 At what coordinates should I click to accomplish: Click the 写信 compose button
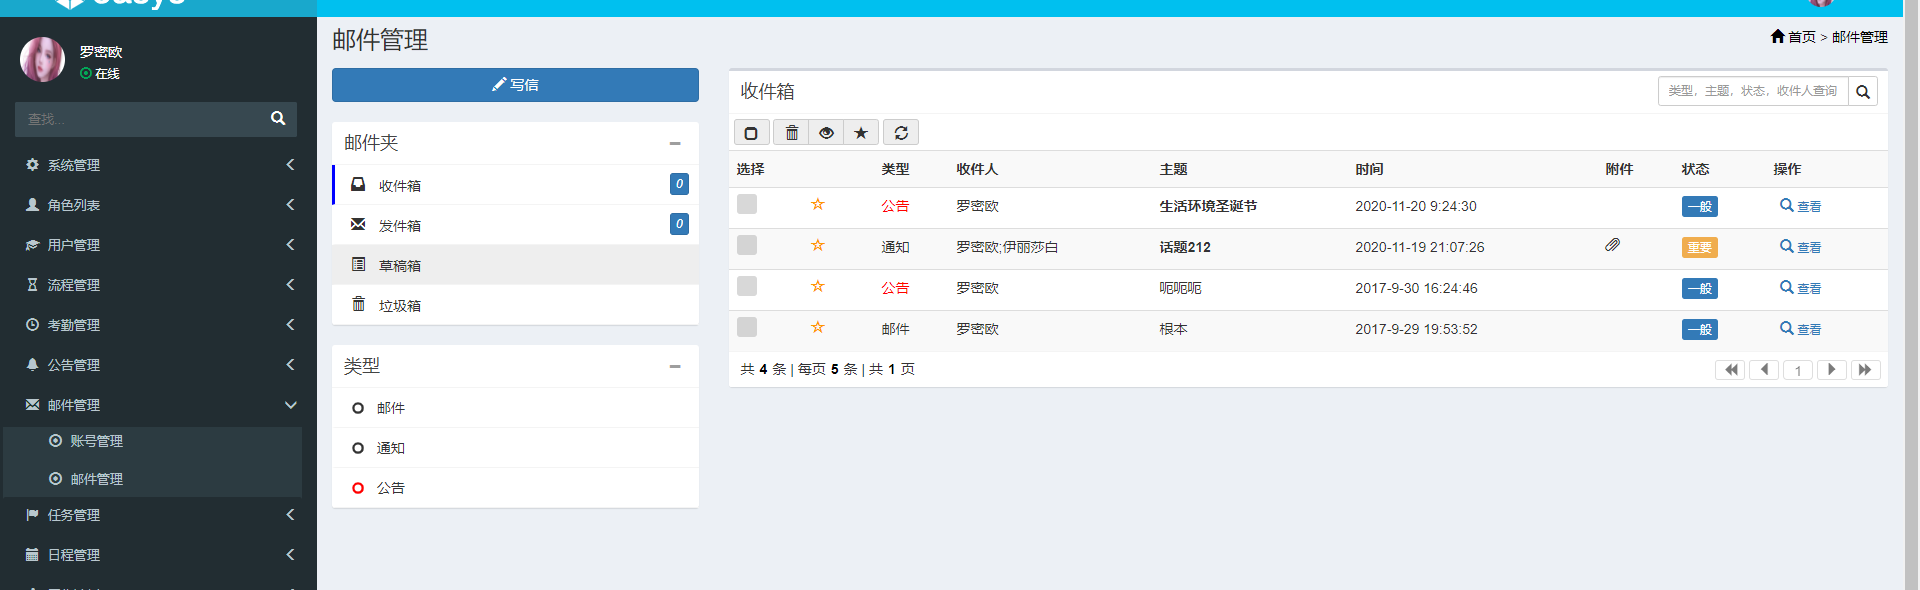(x=515, y=85)
